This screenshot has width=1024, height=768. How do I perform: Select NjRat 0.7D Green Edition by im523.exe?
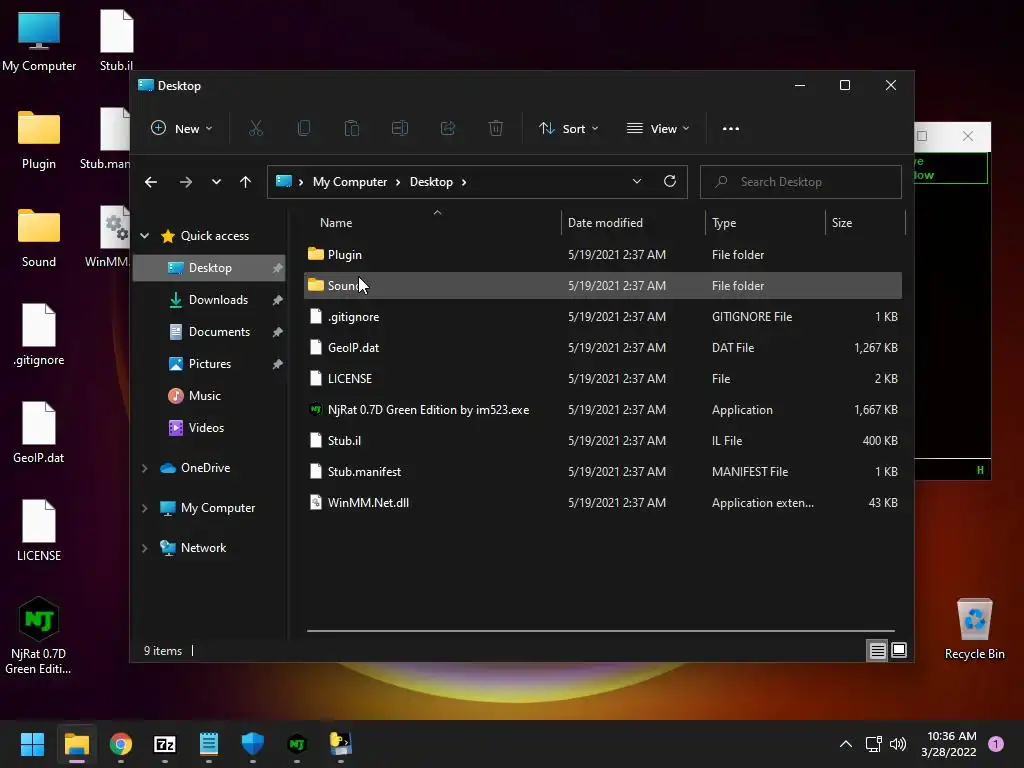pyautogui.click(x=604, y=410)
